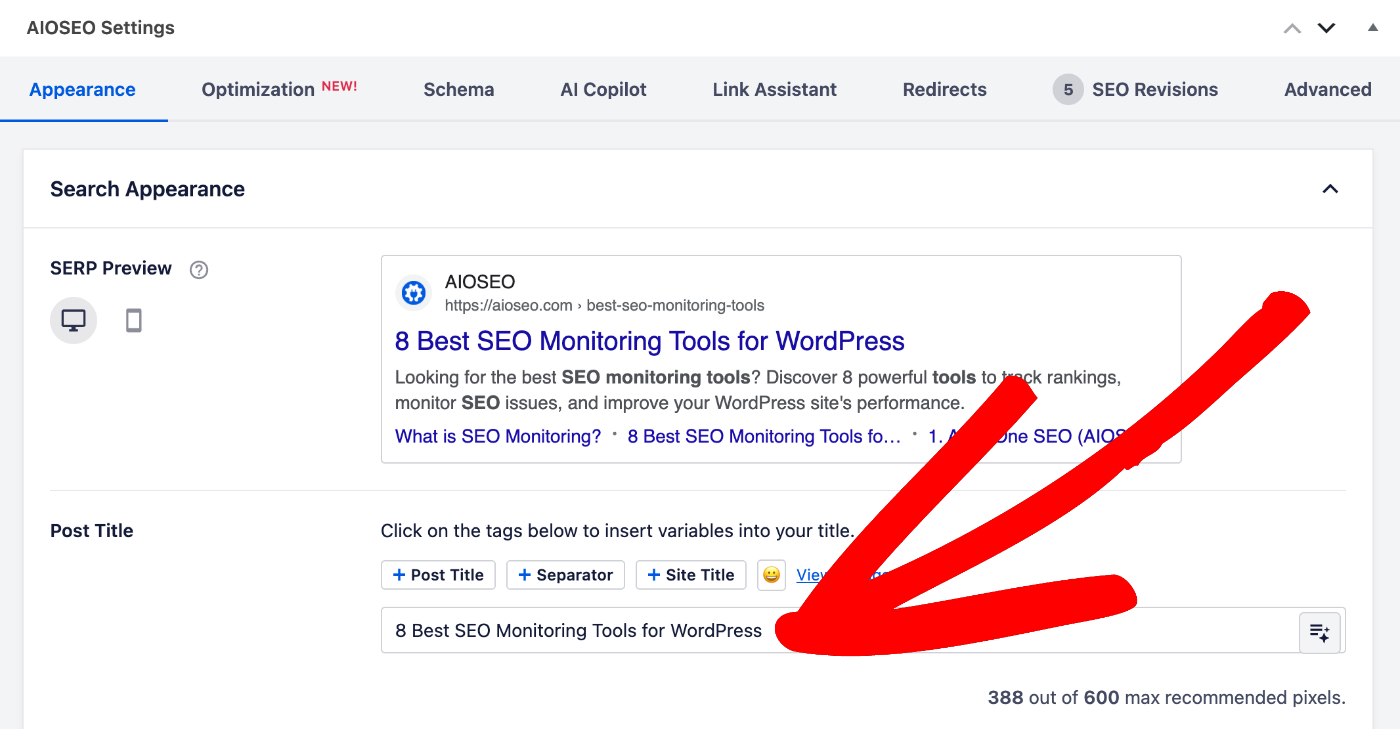
Task: Switch to the Redirects tab
Action: click(x=945, y=89)
